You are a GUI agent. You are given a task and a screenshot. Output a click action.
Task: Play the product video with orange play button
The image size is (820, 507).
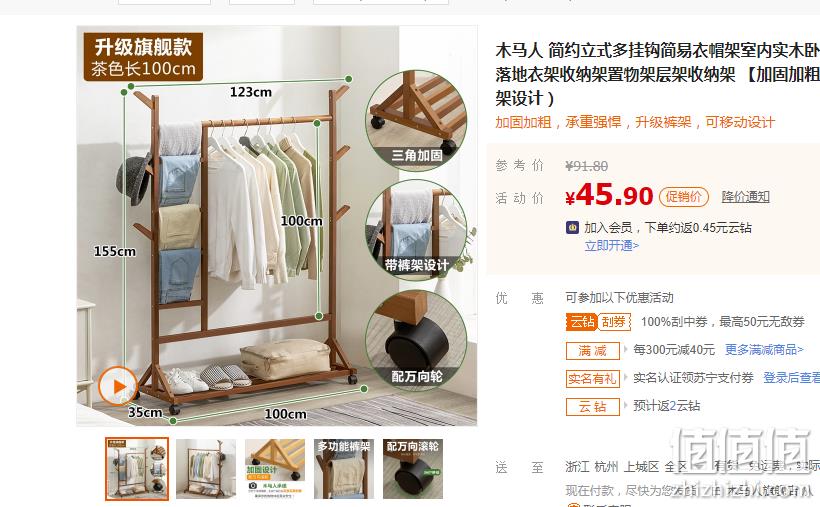[118, 386]
